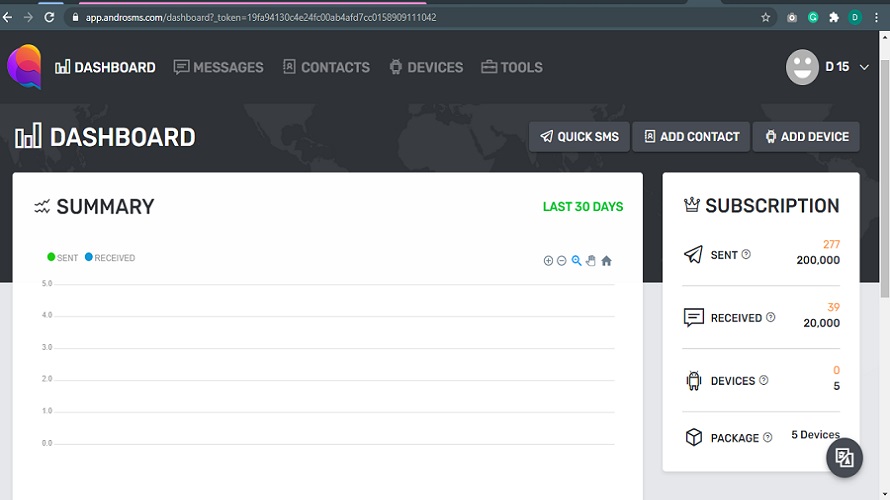890x500 pixels.
Task: Click the QUICK SMS button
Action: coord(579,137)
